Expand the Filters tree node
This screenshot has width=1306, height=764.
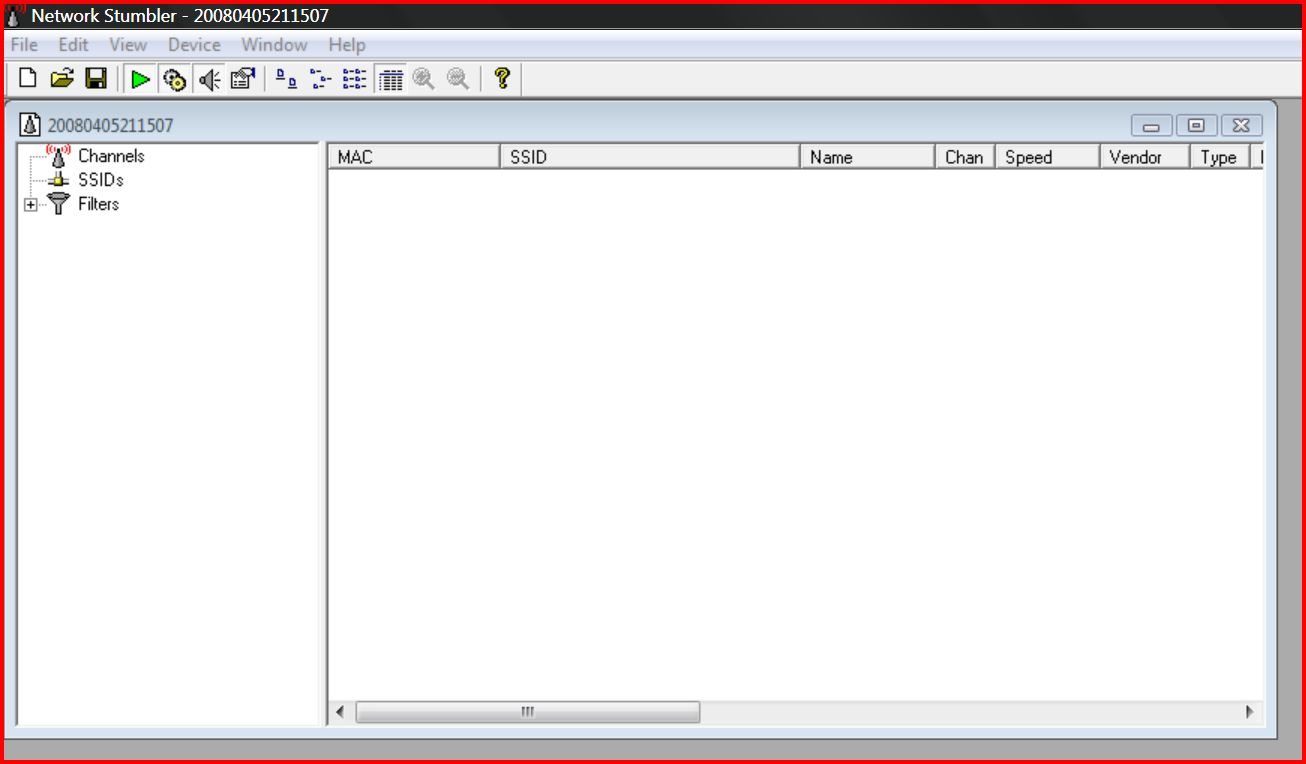[31, 205]
